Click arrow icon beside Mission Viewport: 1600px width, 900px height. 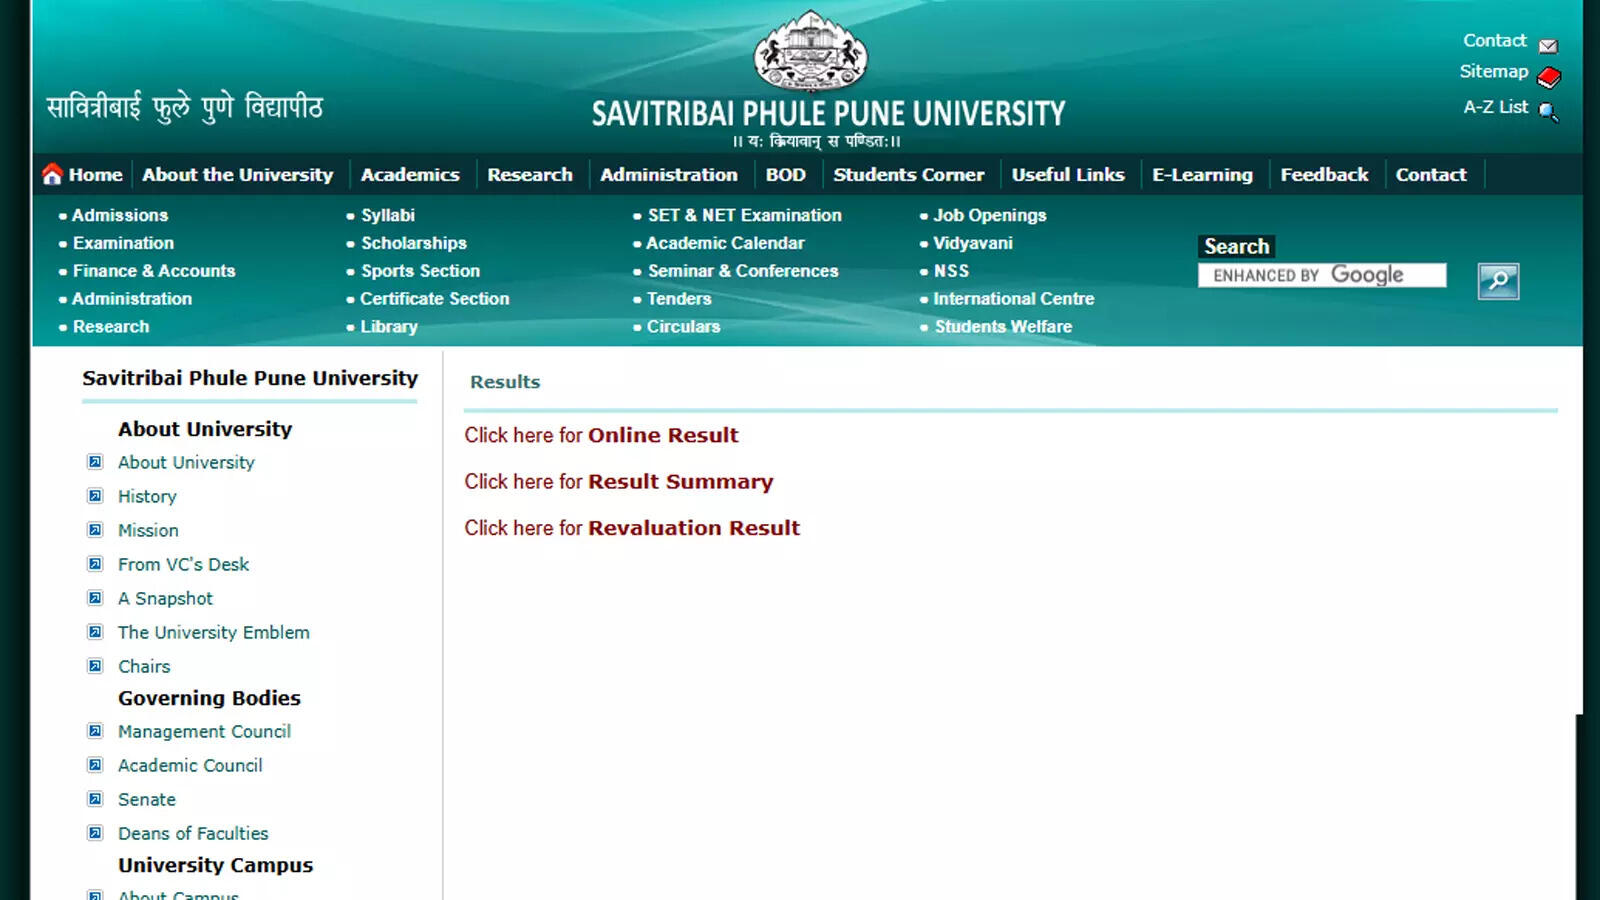point(95,530)
